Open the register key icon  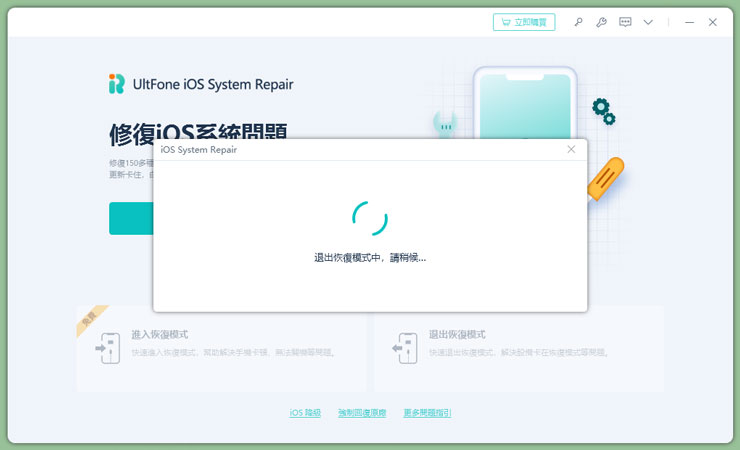tap(578, 22)
